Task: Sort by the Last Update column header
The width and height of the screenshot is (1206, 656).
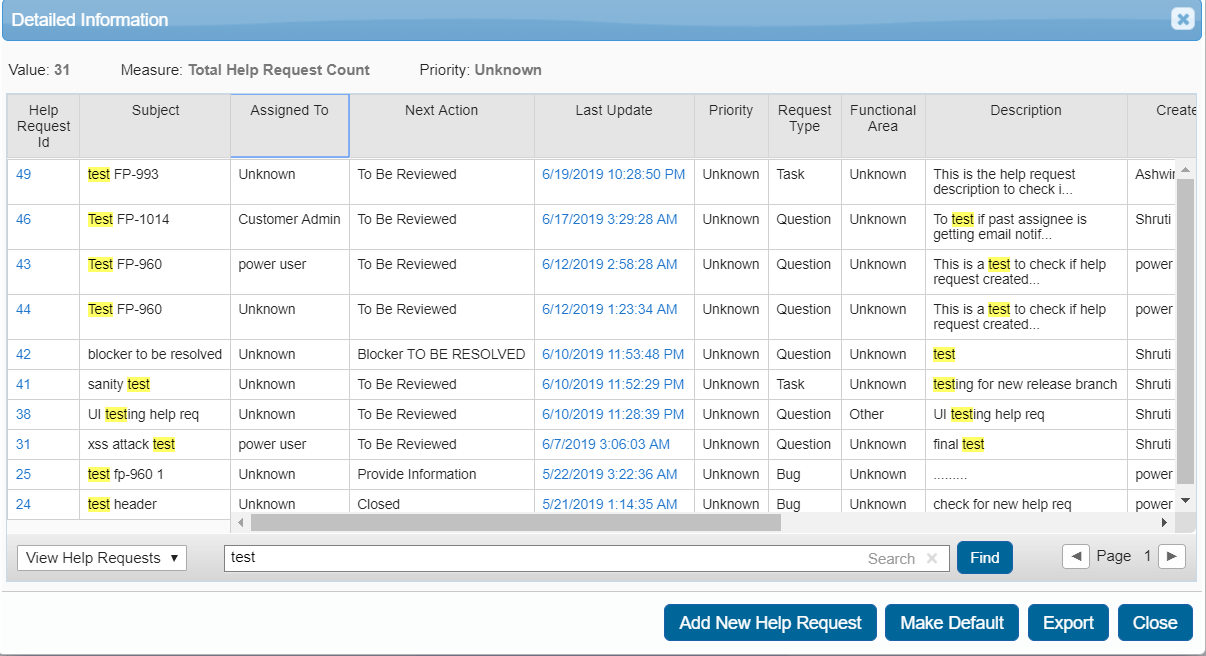Action: tap(613, 111)
